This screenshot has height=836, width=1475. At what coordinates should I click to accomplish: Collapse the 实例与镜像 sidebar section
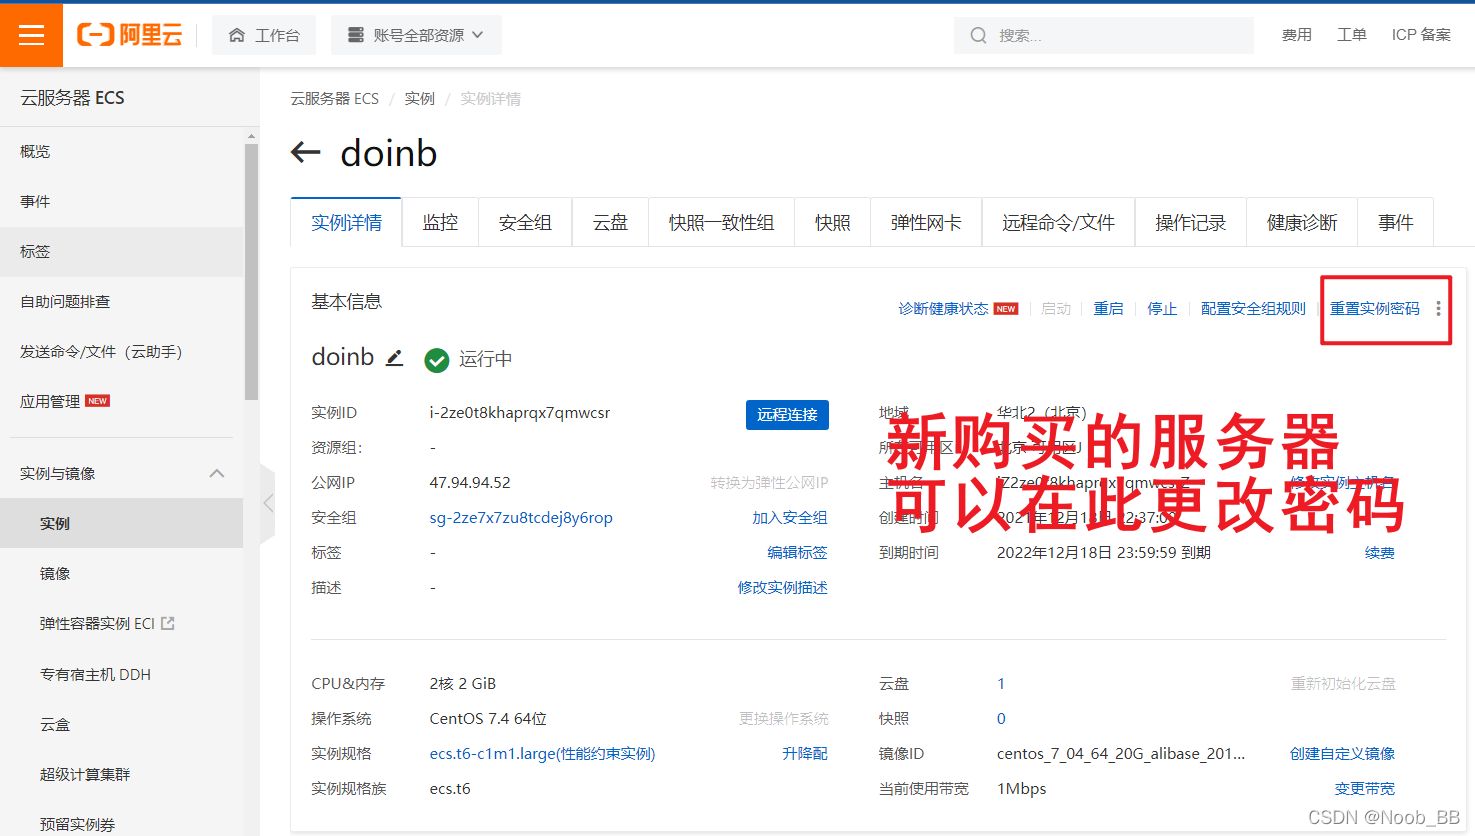point(217,472)
